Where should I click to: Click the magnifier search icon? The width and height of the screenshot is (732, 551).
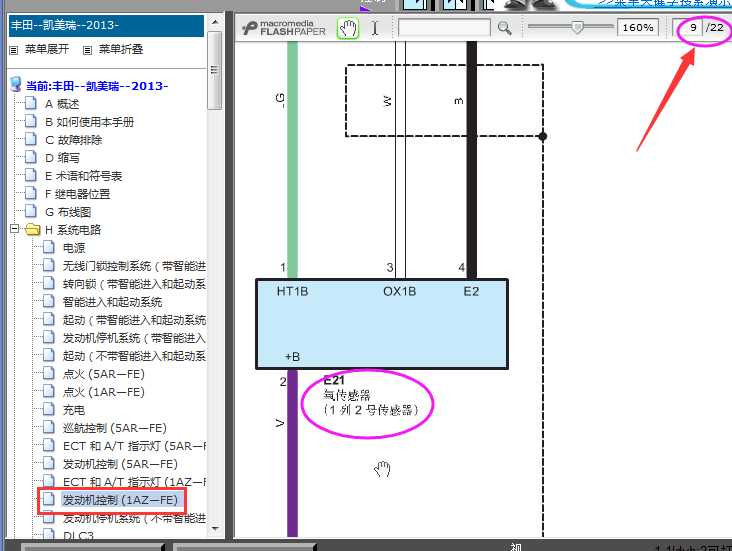[504, 28]
